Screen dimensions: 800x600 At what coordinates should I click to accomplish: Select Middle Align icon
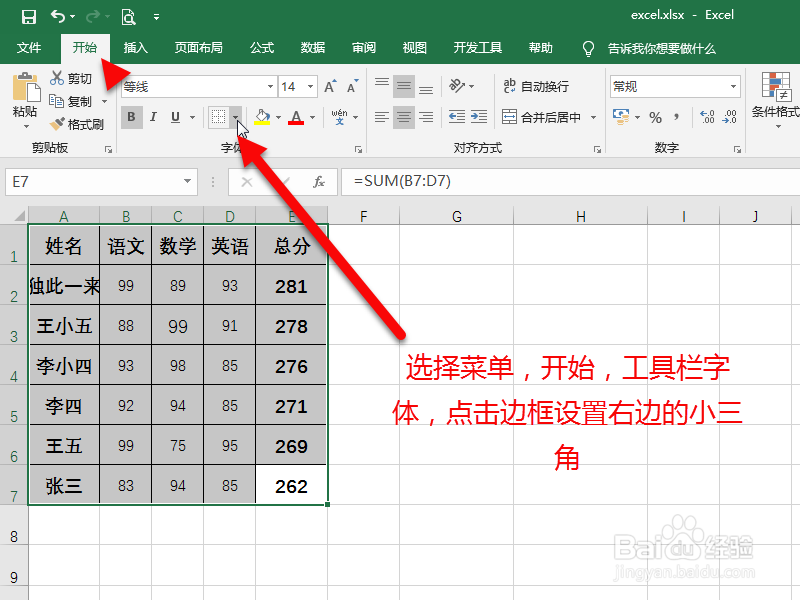point(404,86)
